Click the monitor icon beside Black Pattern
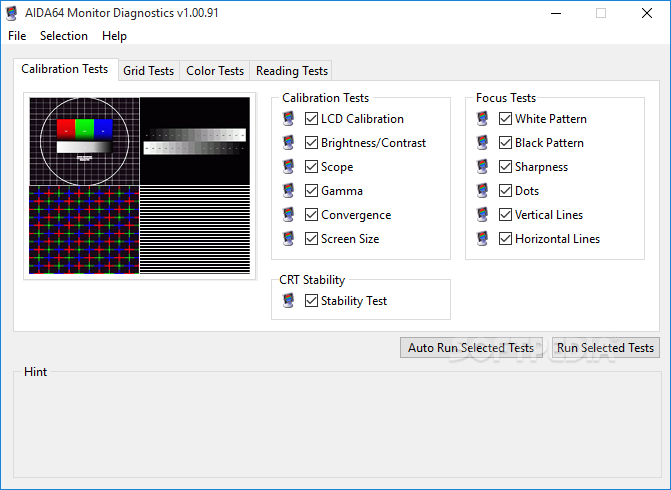671x490 pixels. [483, 143]
